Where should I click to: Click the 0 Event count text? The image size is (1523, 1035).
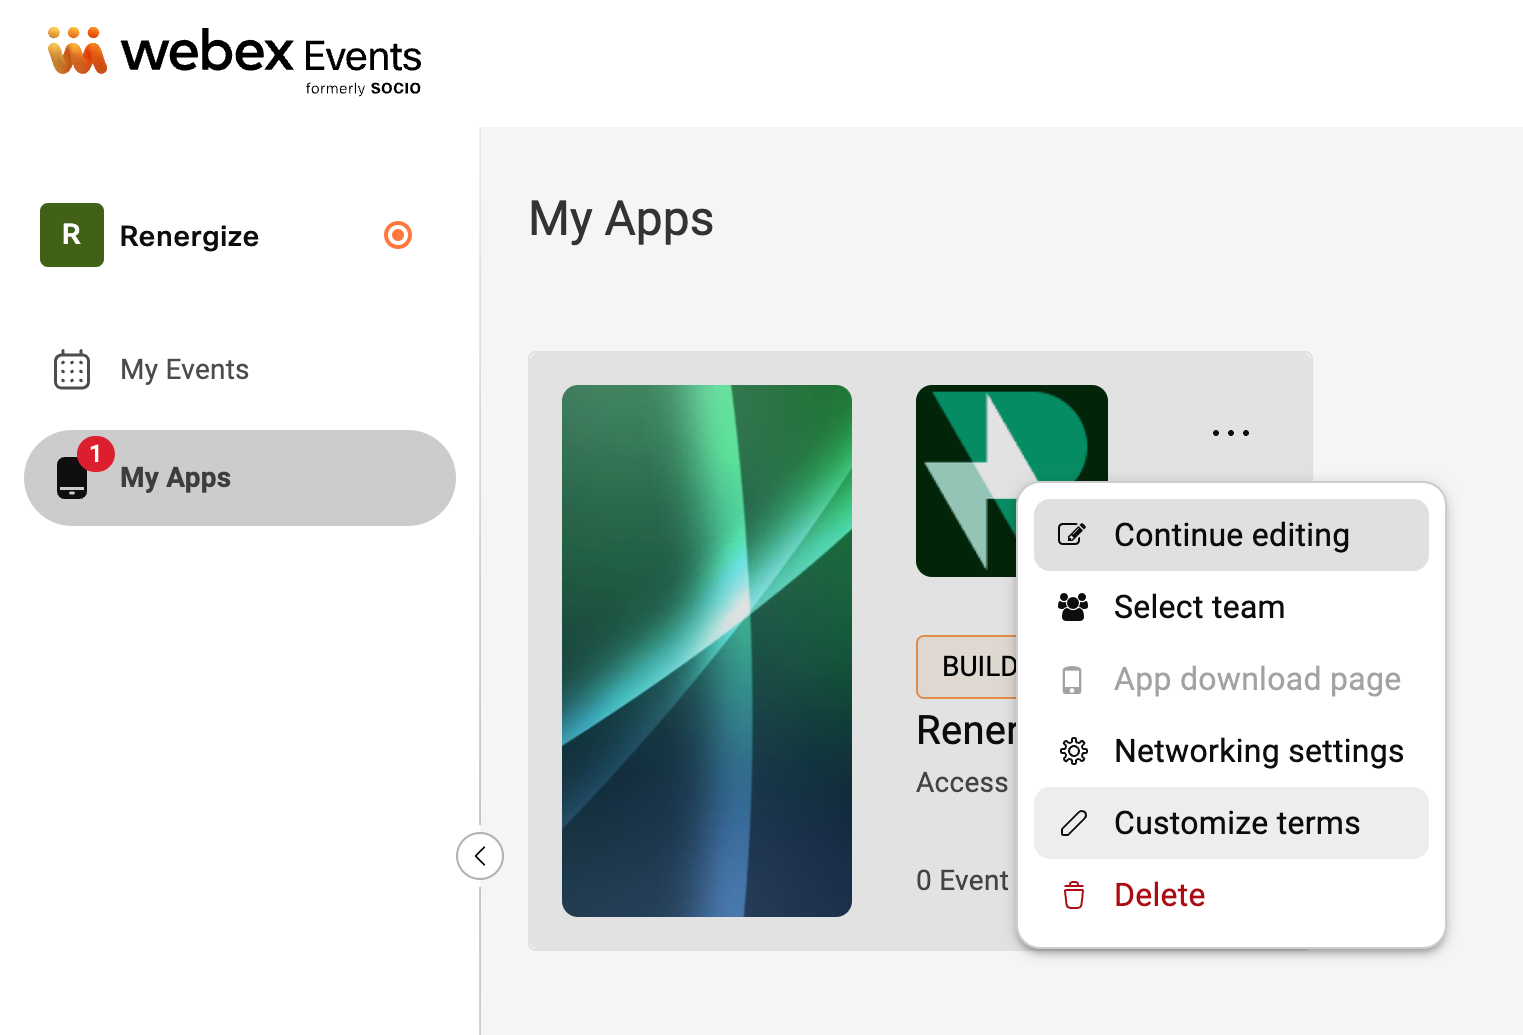coord(962,880)
